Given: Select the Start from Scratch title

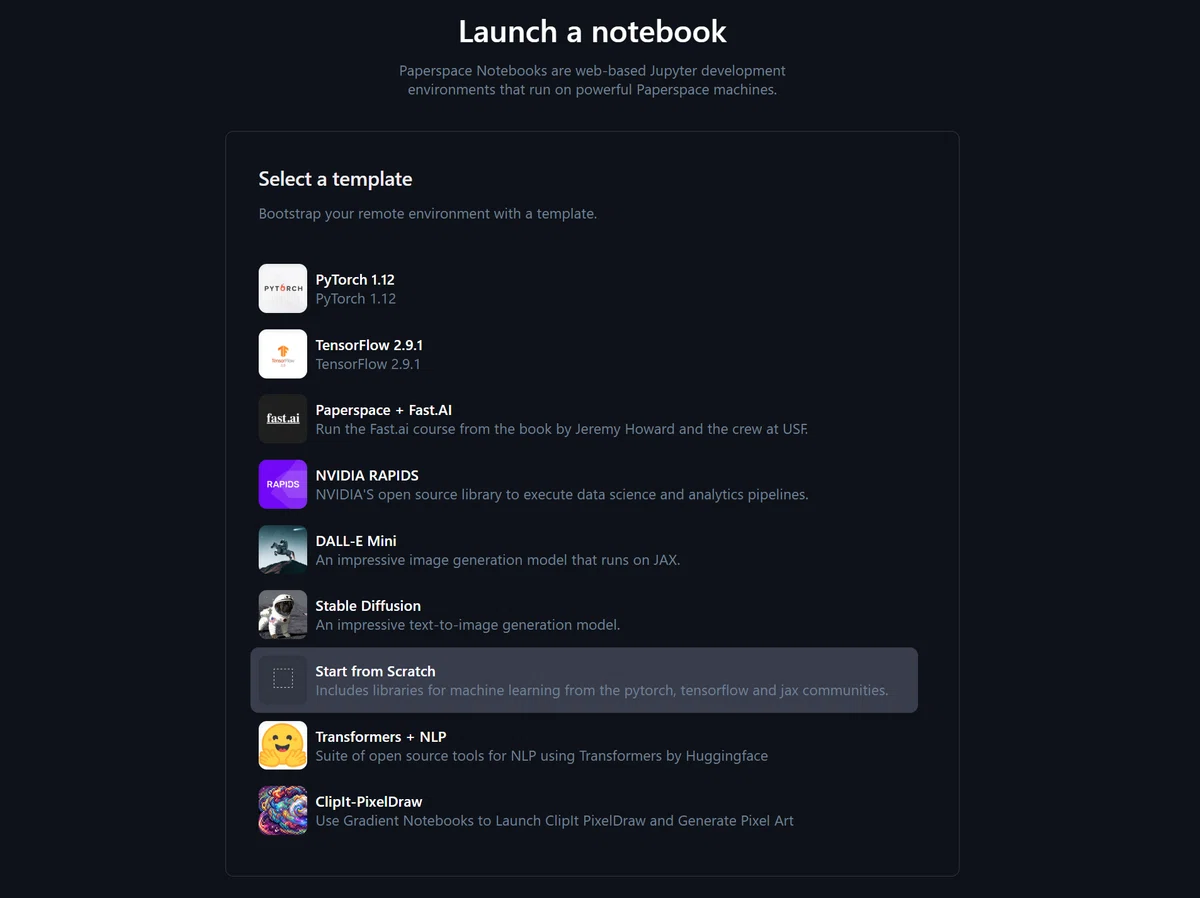Looking at the screenshot, I should 376,671.
